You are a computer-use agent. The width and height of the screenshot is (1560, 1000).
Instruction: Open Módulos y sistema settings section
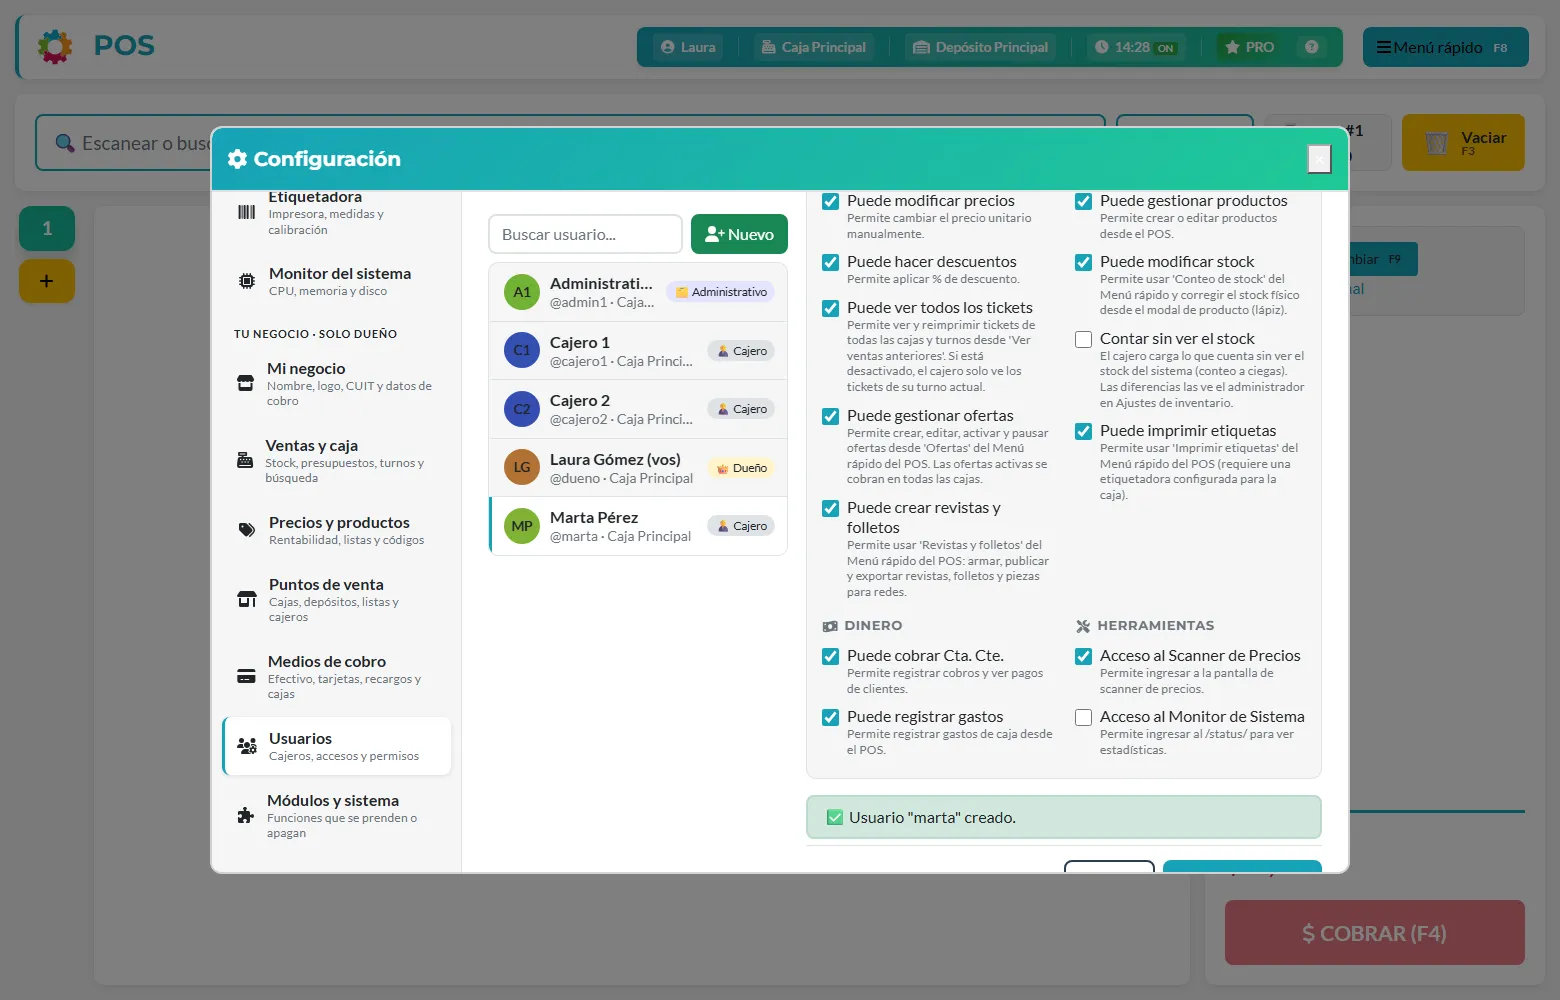click(x=337, y=816)
